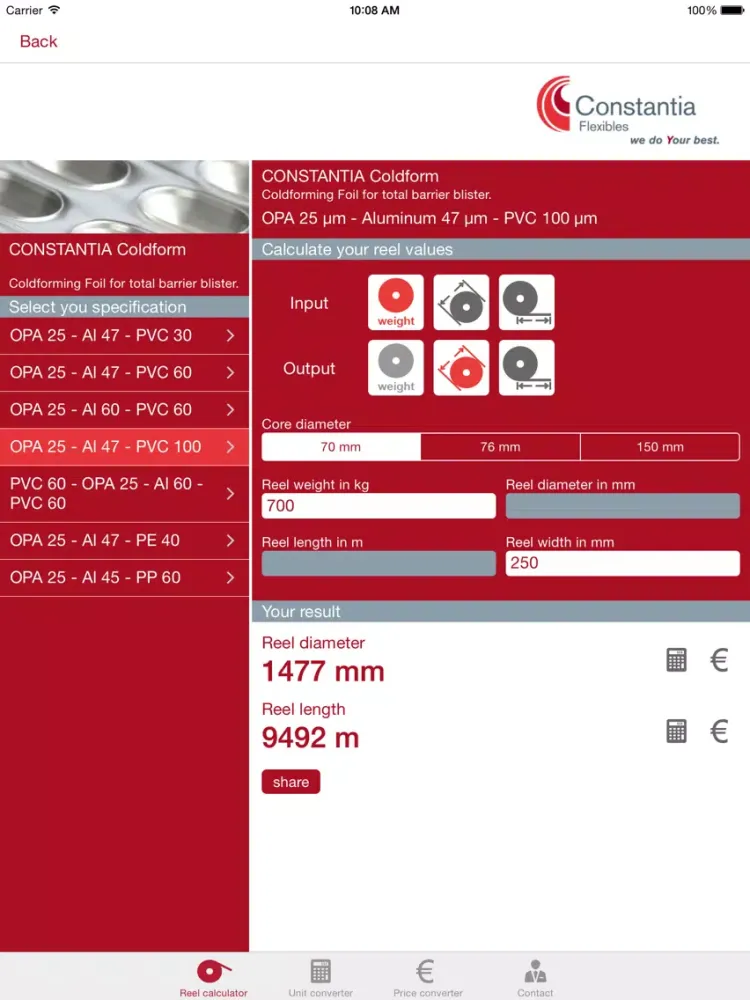Open specification OPA 25 - Al 60 - PVC 60
Screen dimensions: 750x1000
click(124, 410)
